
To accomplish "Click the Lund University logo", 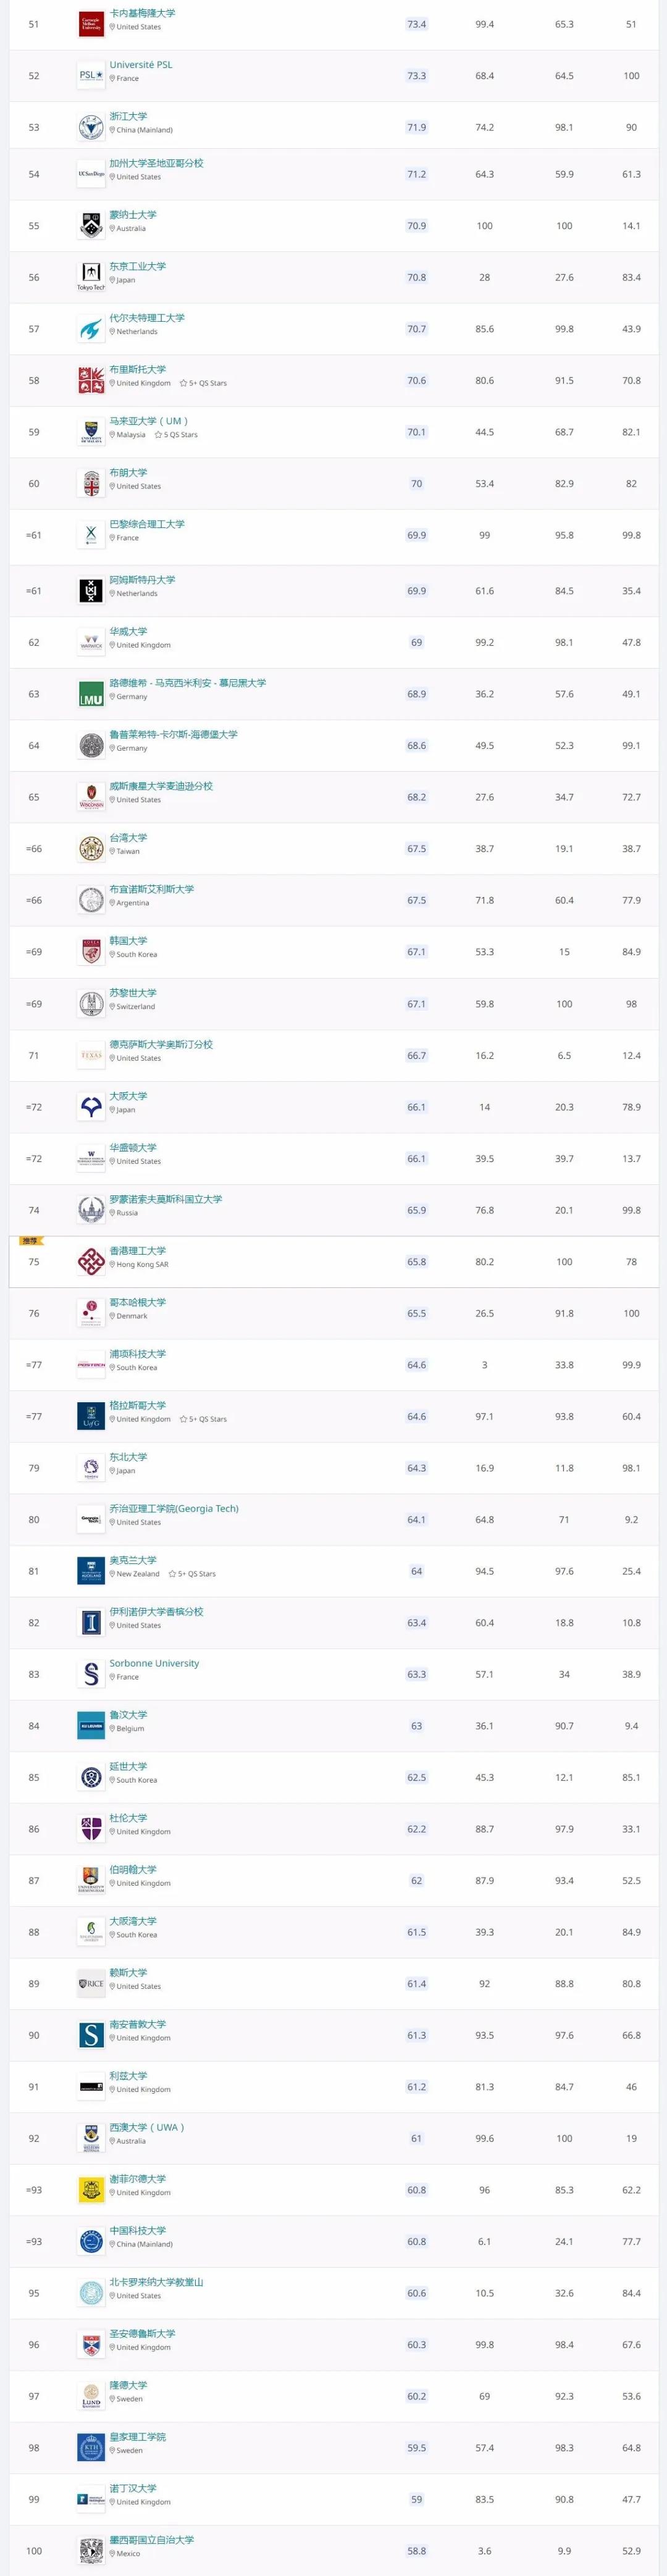I will click(x=91, y=2396).
